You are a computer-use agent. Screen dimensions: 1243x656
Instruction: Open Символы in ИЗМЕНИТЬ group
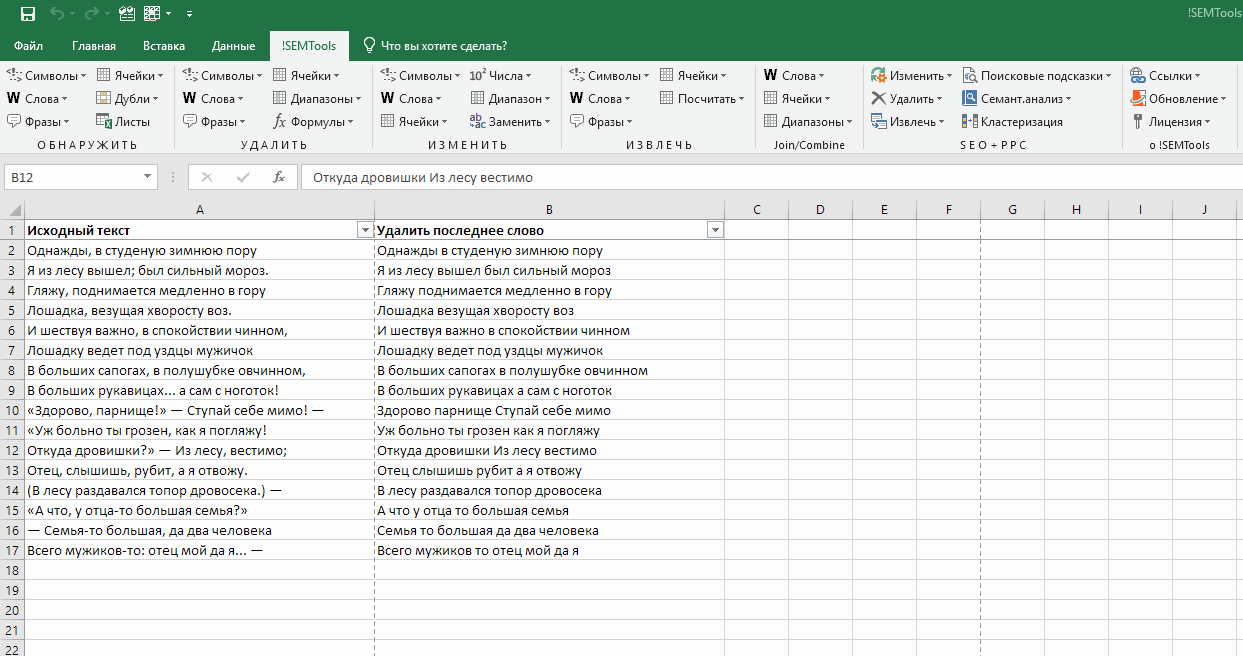pos(420,75)
